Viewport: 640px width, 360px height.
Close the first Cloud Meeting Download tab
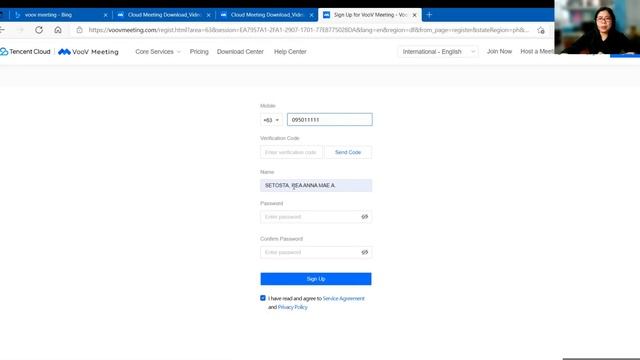click(209, 15)
